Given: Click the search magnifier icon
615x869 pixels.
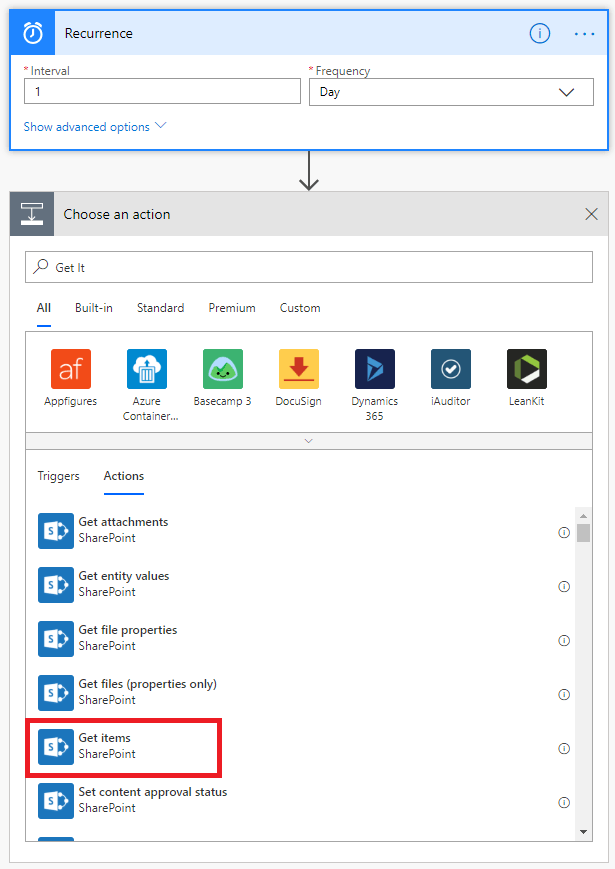Looking at the screenshot, I should [x=40, y=267].
